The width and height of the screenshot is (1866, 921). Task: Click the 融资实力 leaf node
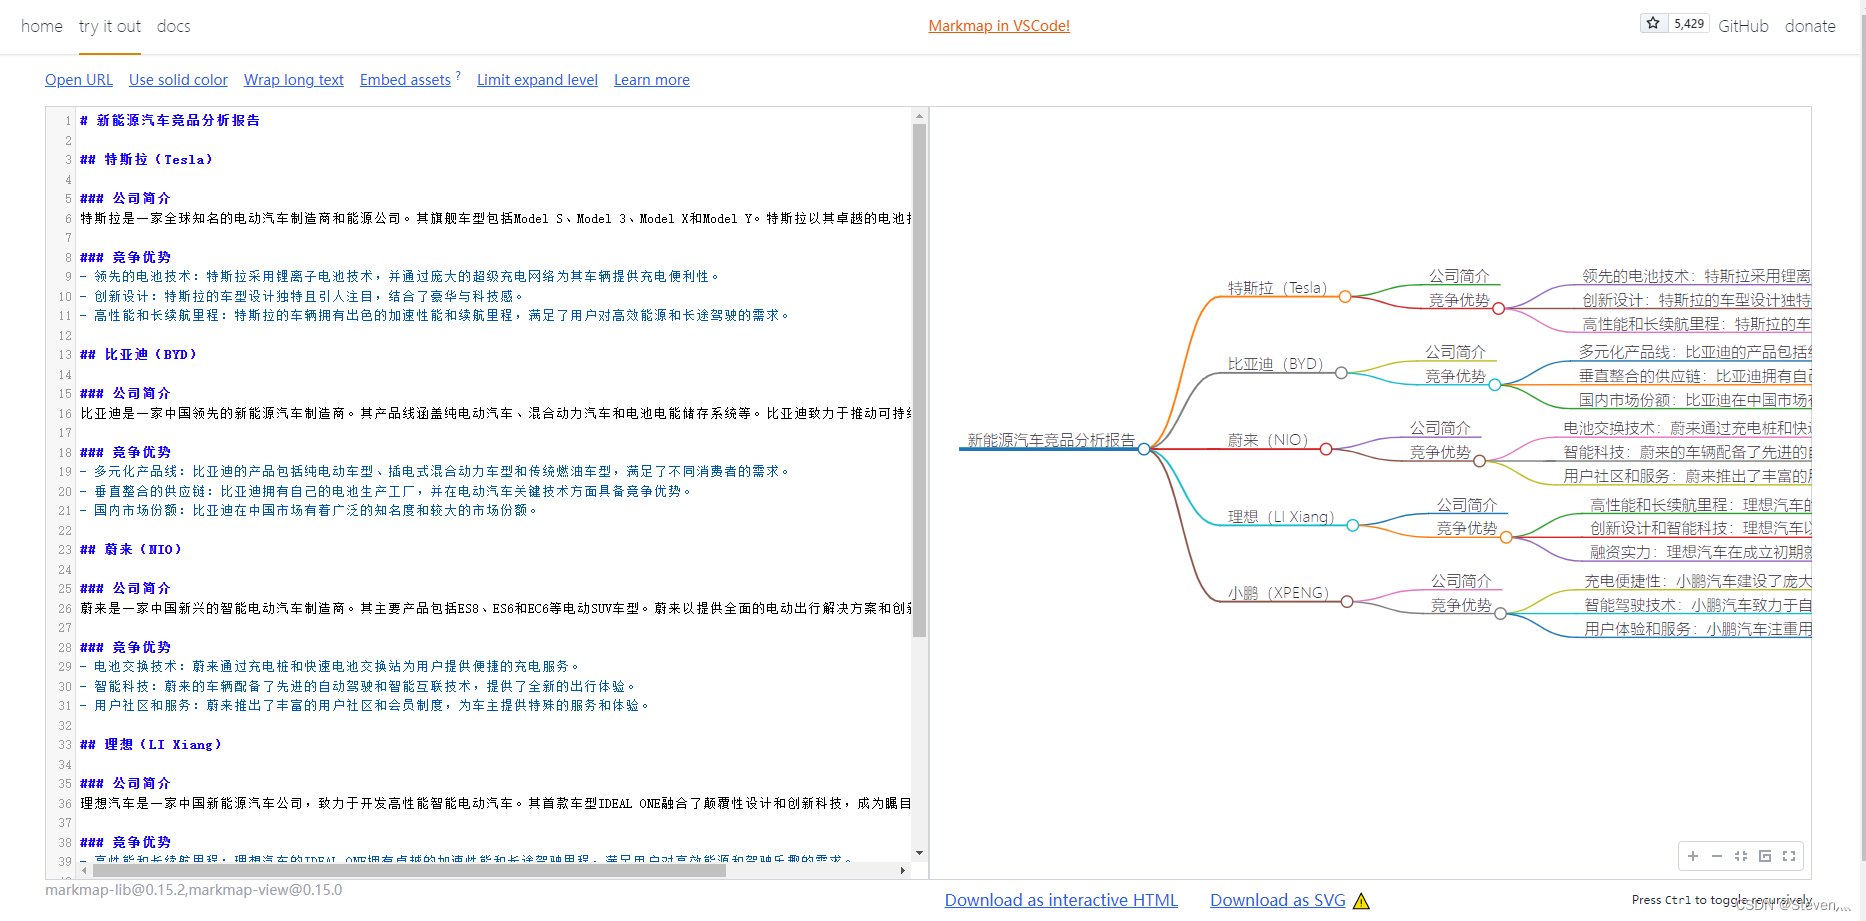[x=1700, y=552]
